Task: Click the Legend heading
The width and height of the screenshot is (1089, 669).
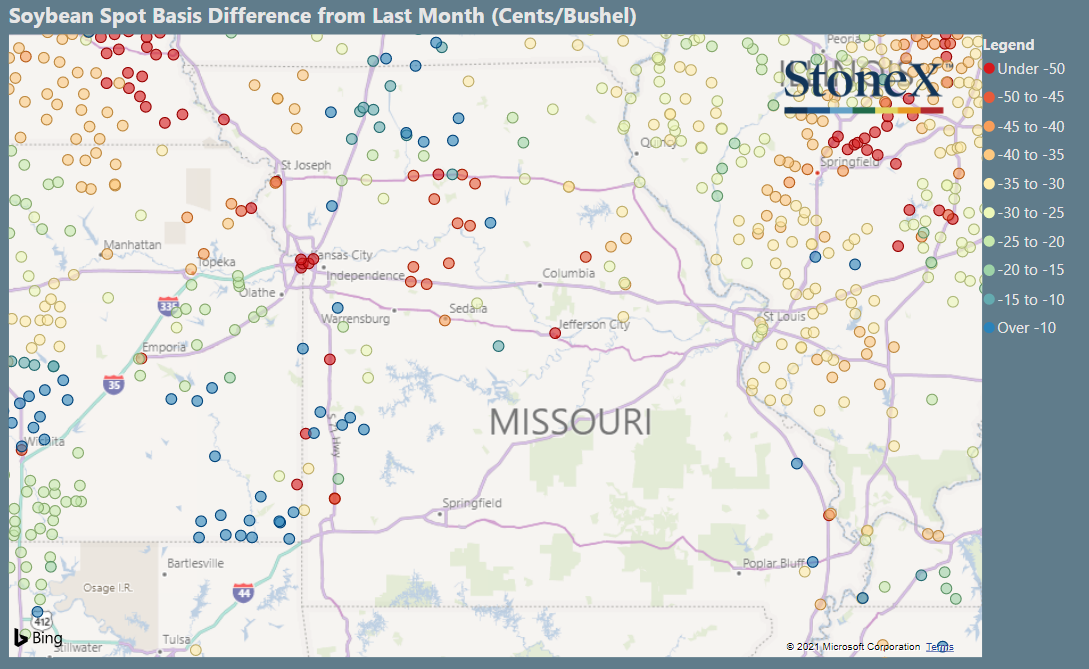Action: point(1008,45)
